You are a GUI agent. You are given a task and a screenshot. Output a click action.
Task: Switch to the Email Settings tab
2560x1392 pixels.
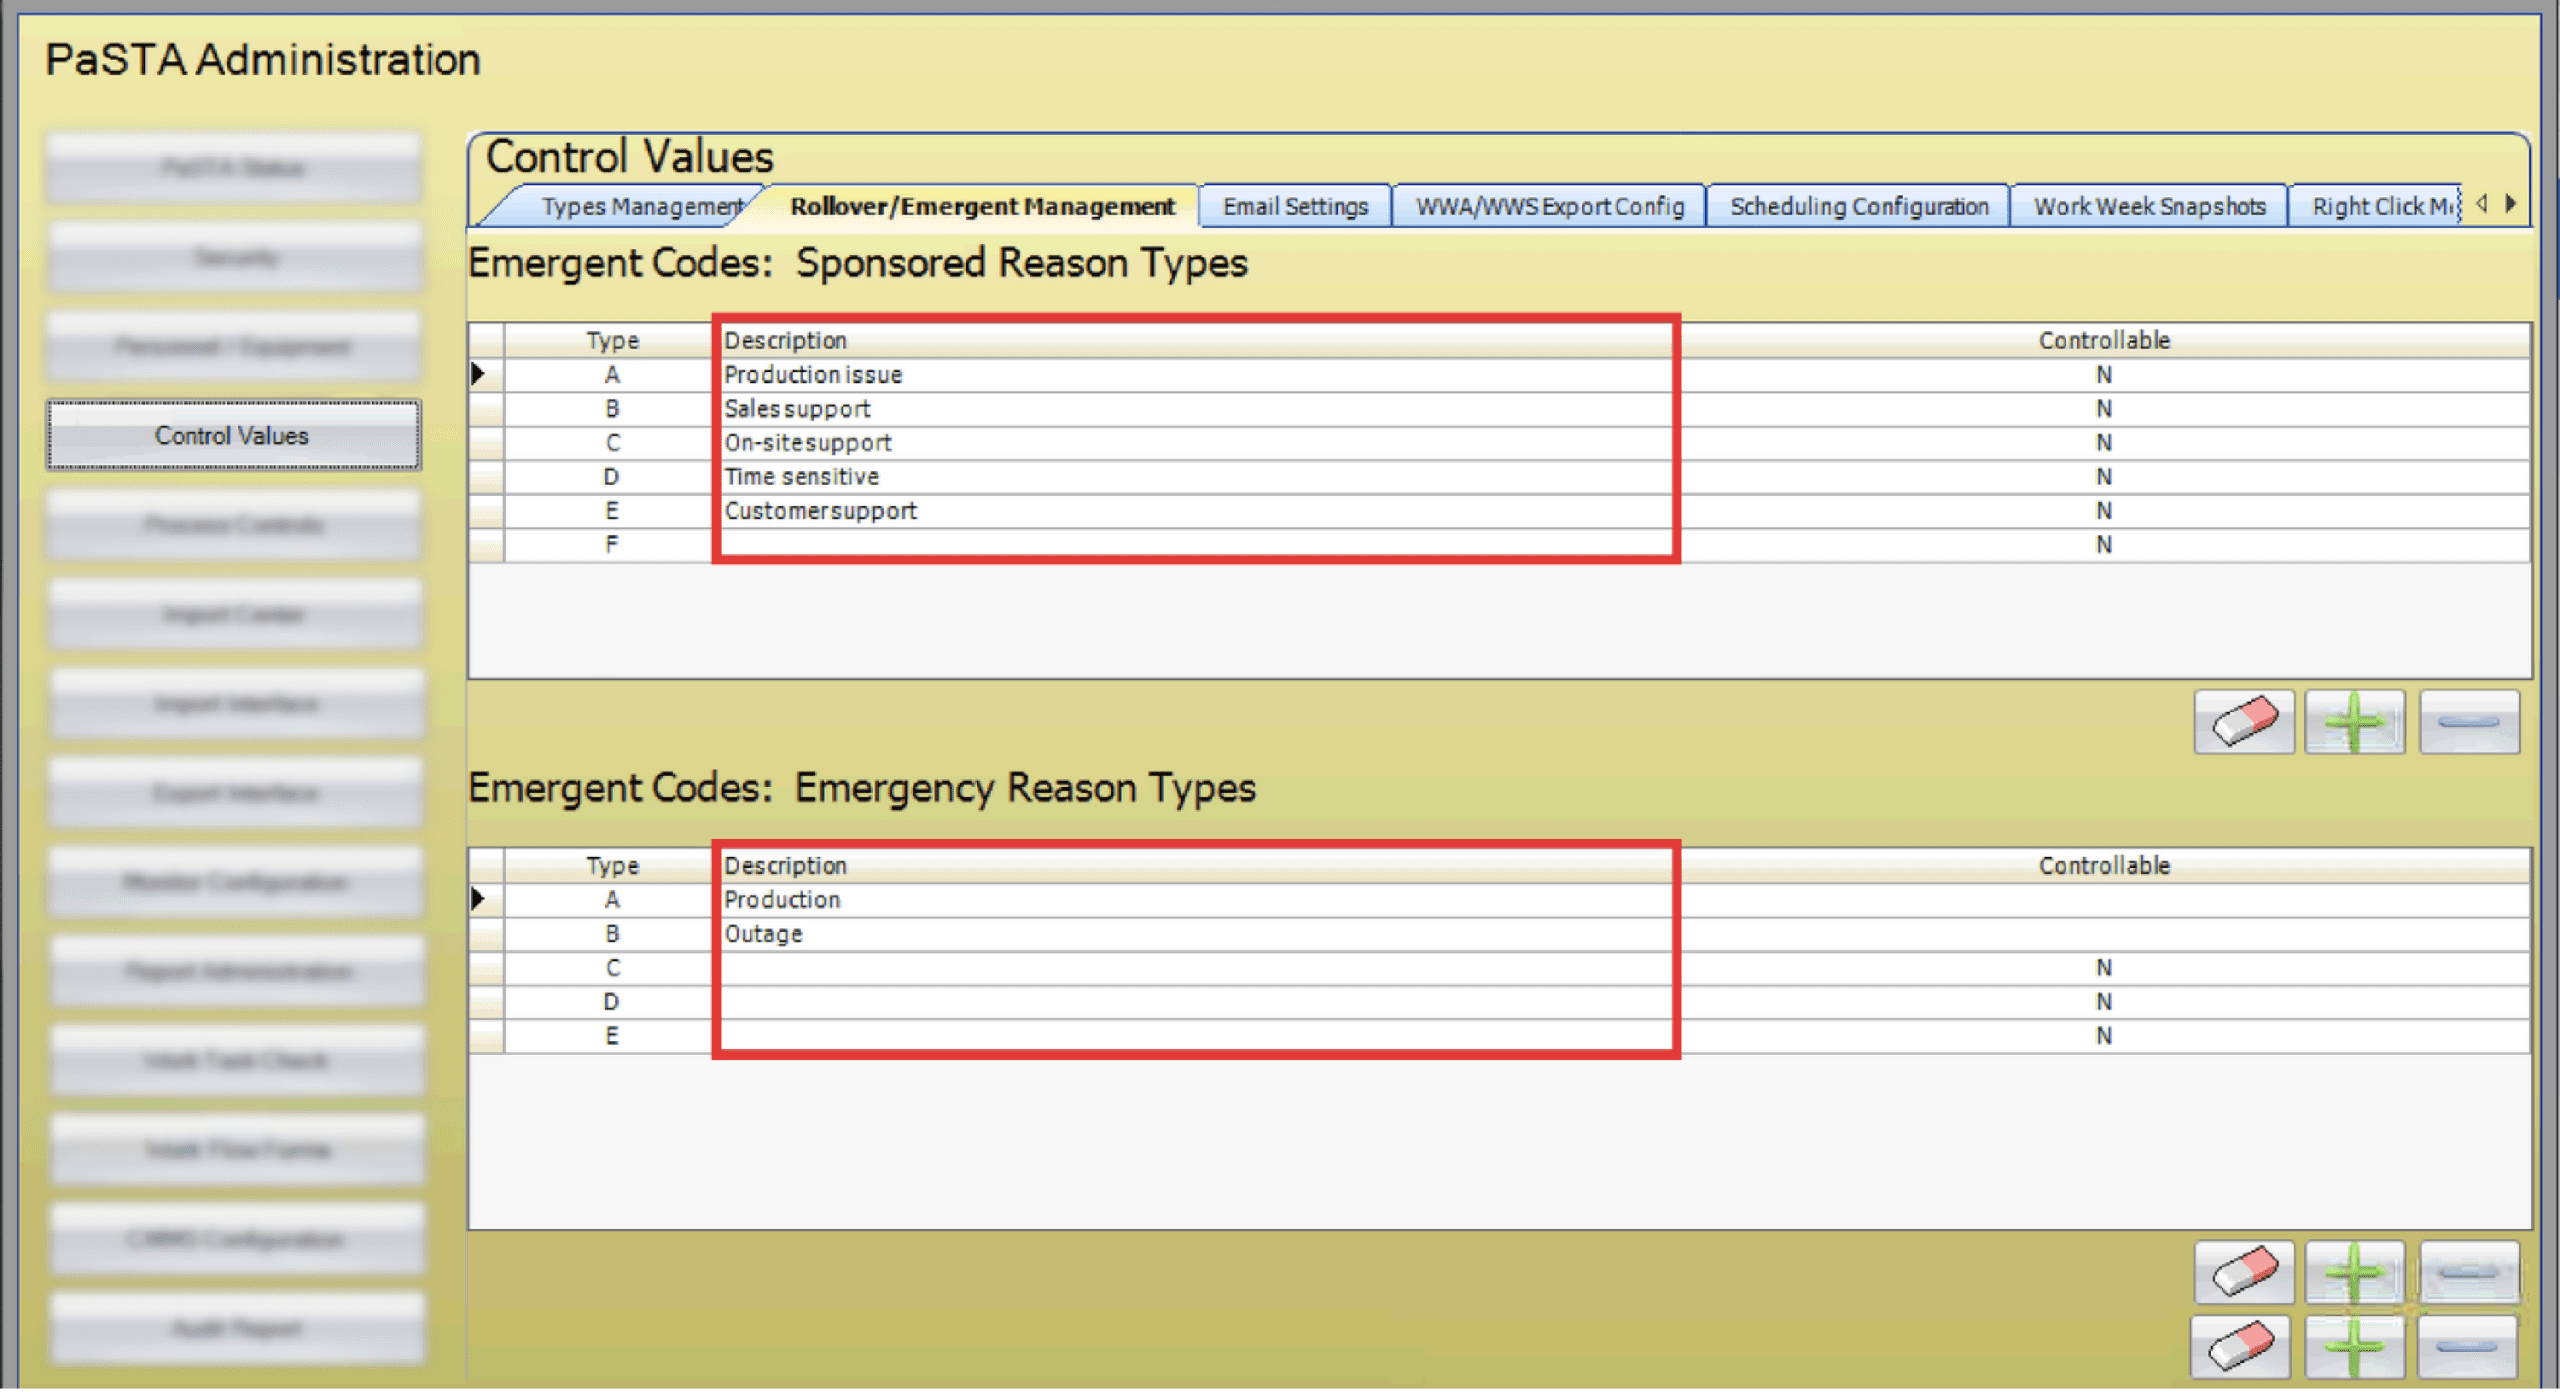[1295, 207]
